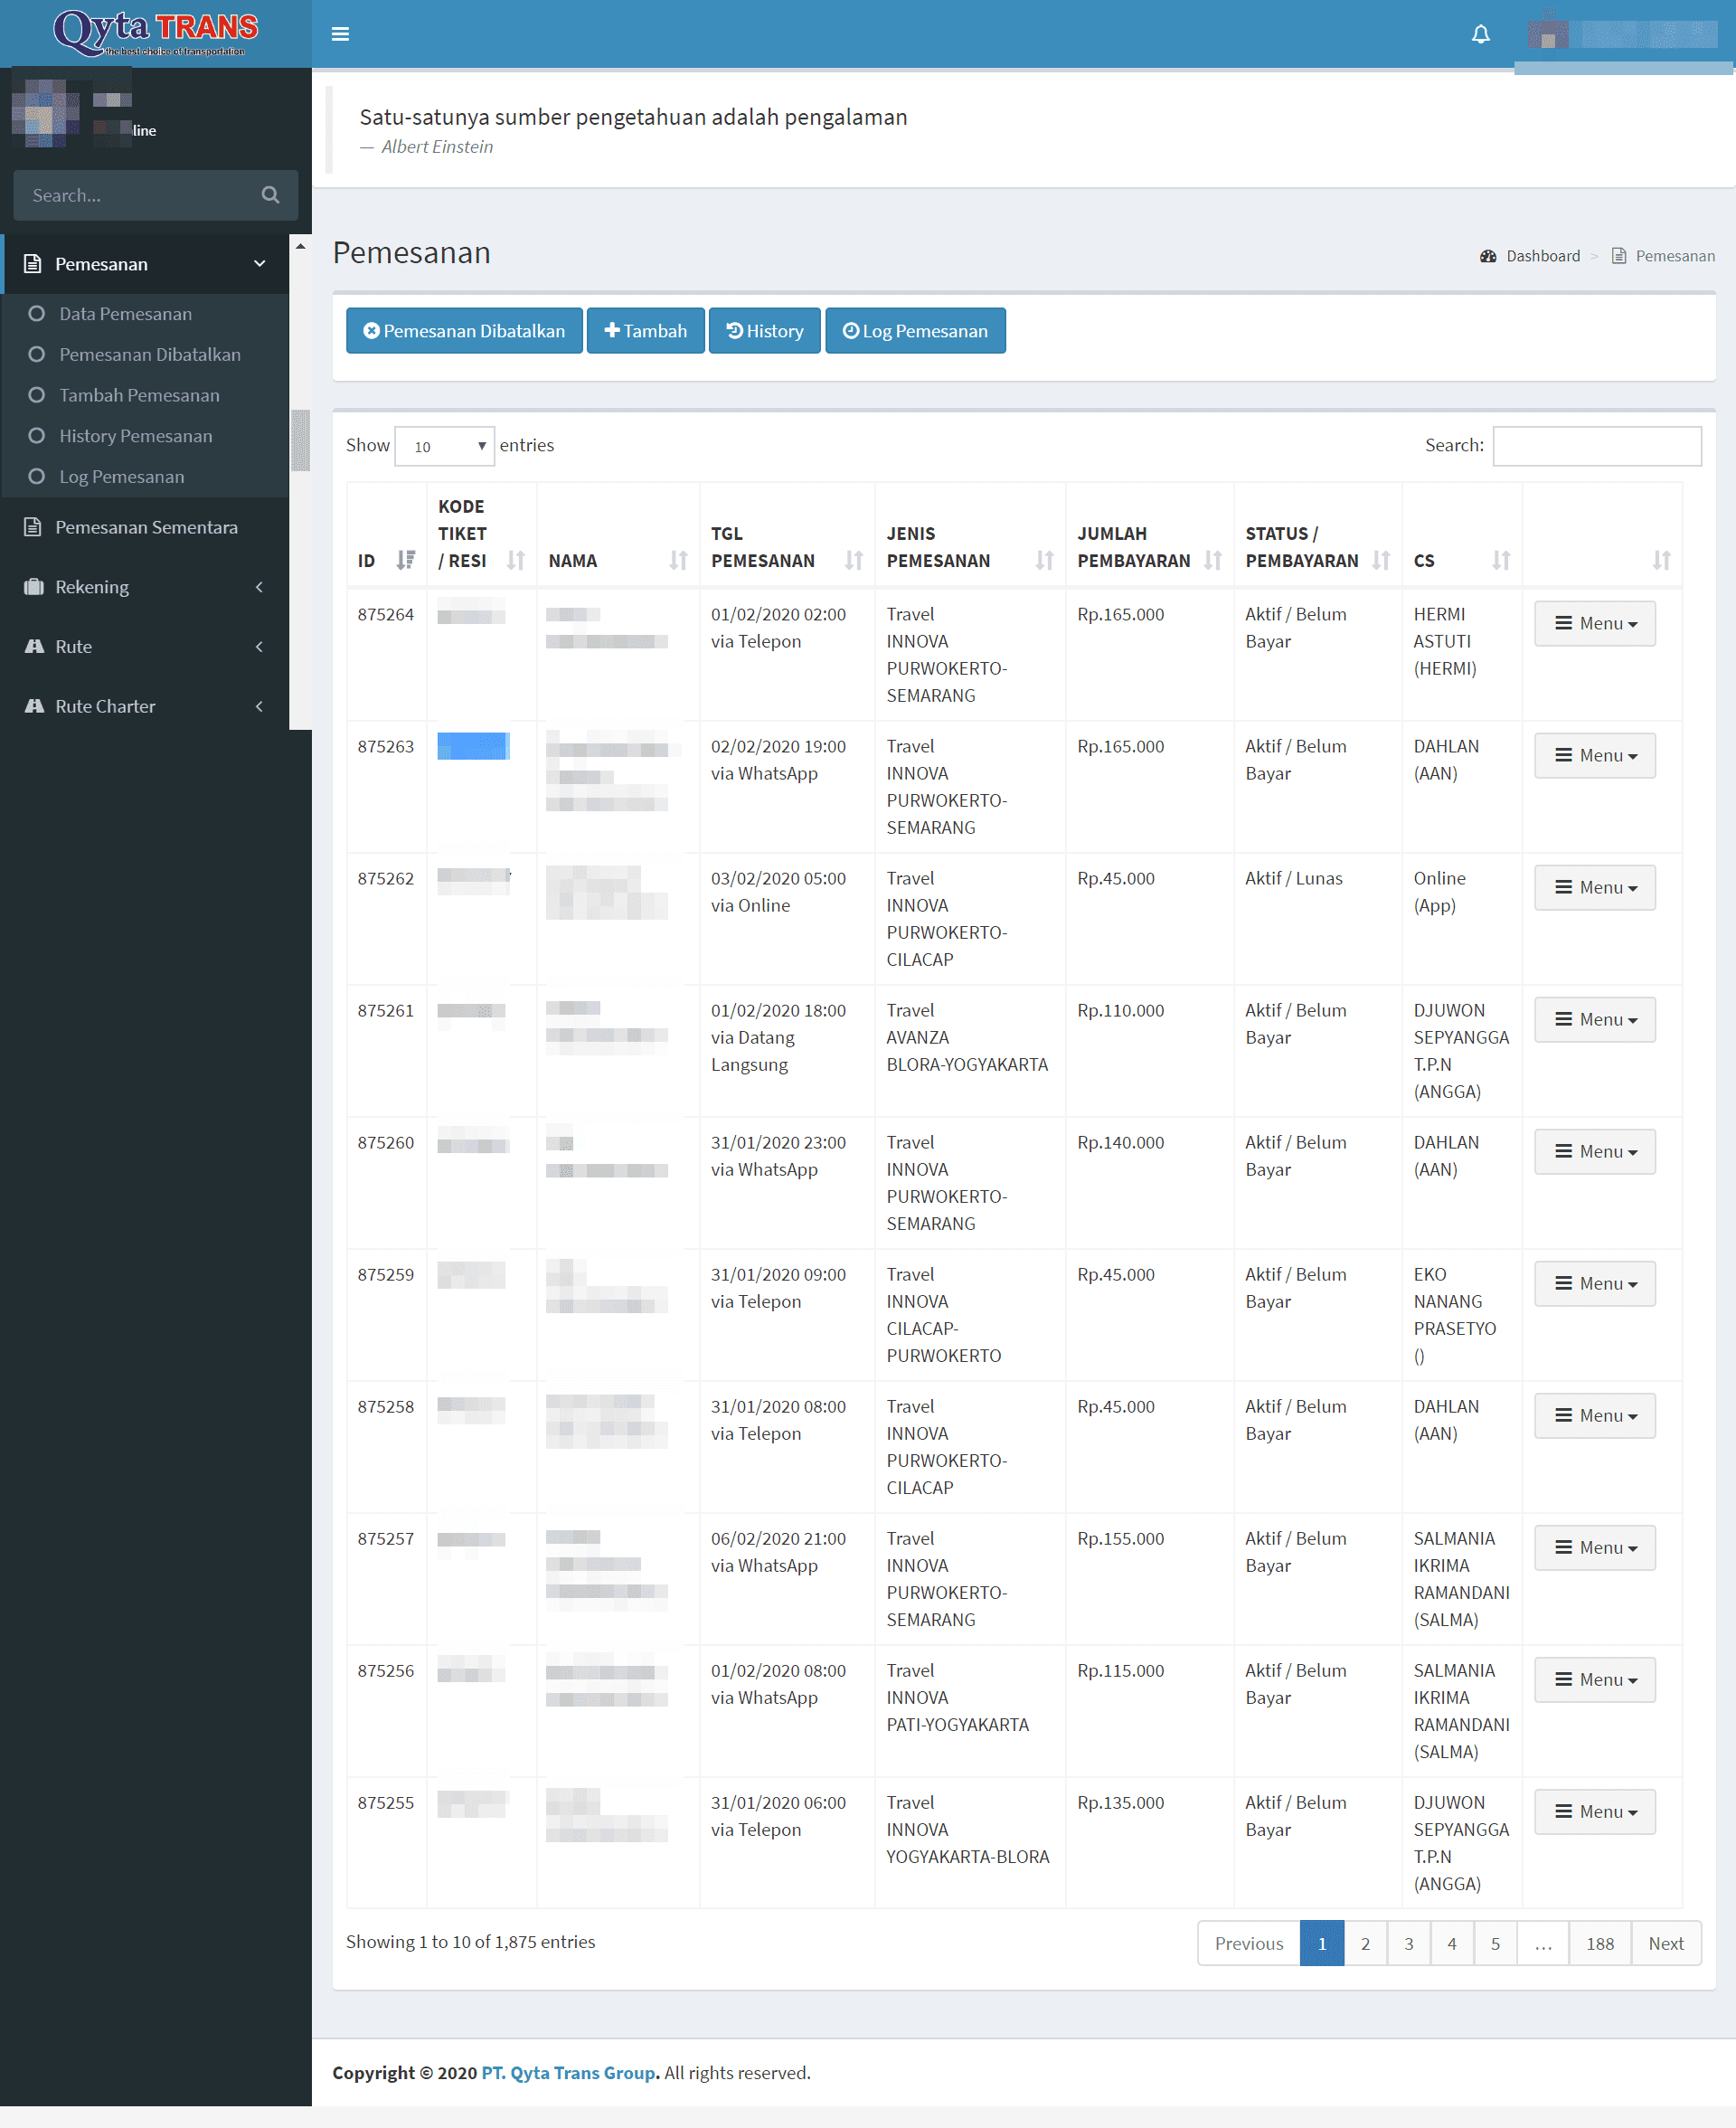Open the notifications bell icon
Screen dimensions: 1736x2128
click(1480, 34)
